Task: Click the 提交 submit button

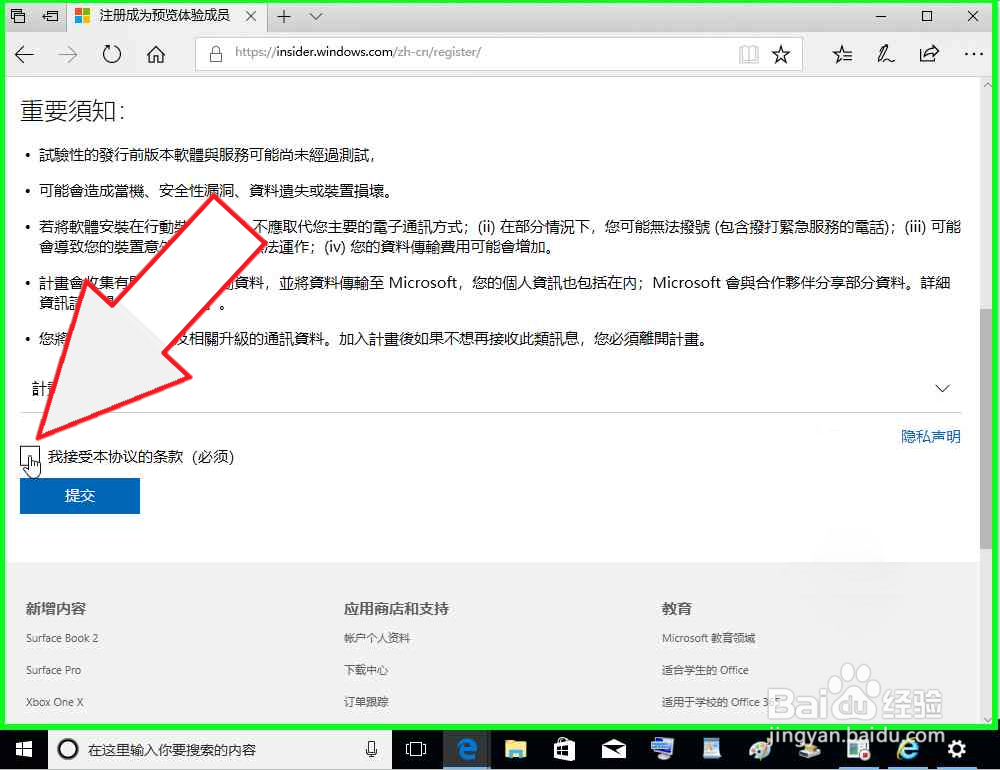Action: point(80,496)
